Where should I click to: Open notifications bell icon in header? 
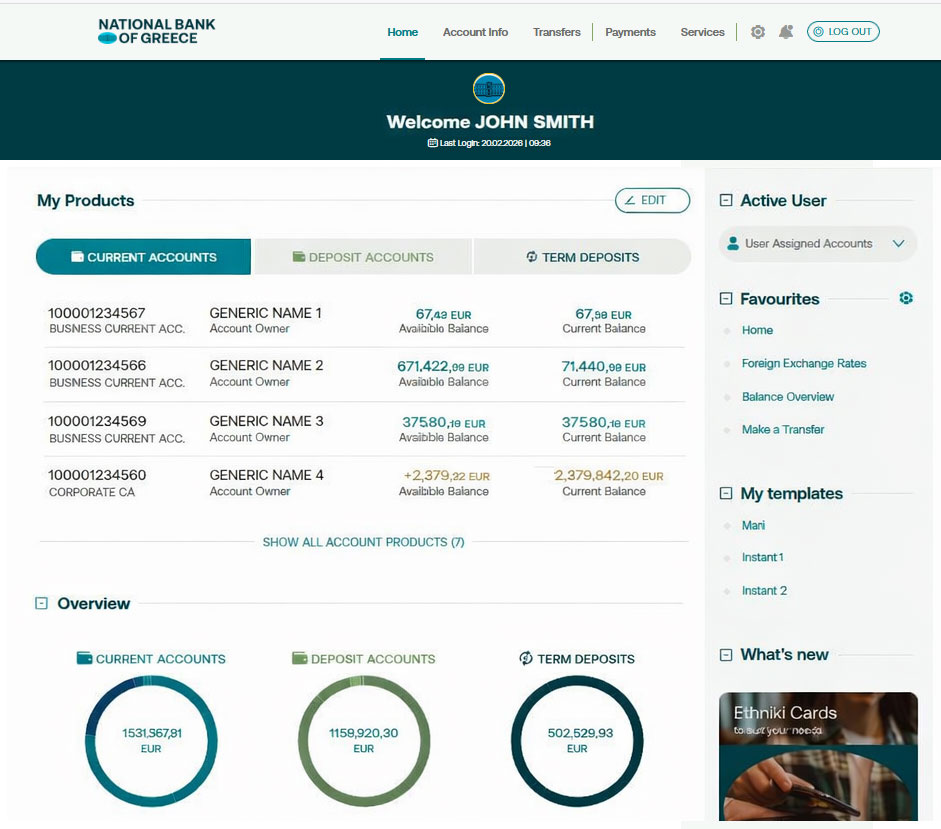pyautogui.click(x=786, y=32)
